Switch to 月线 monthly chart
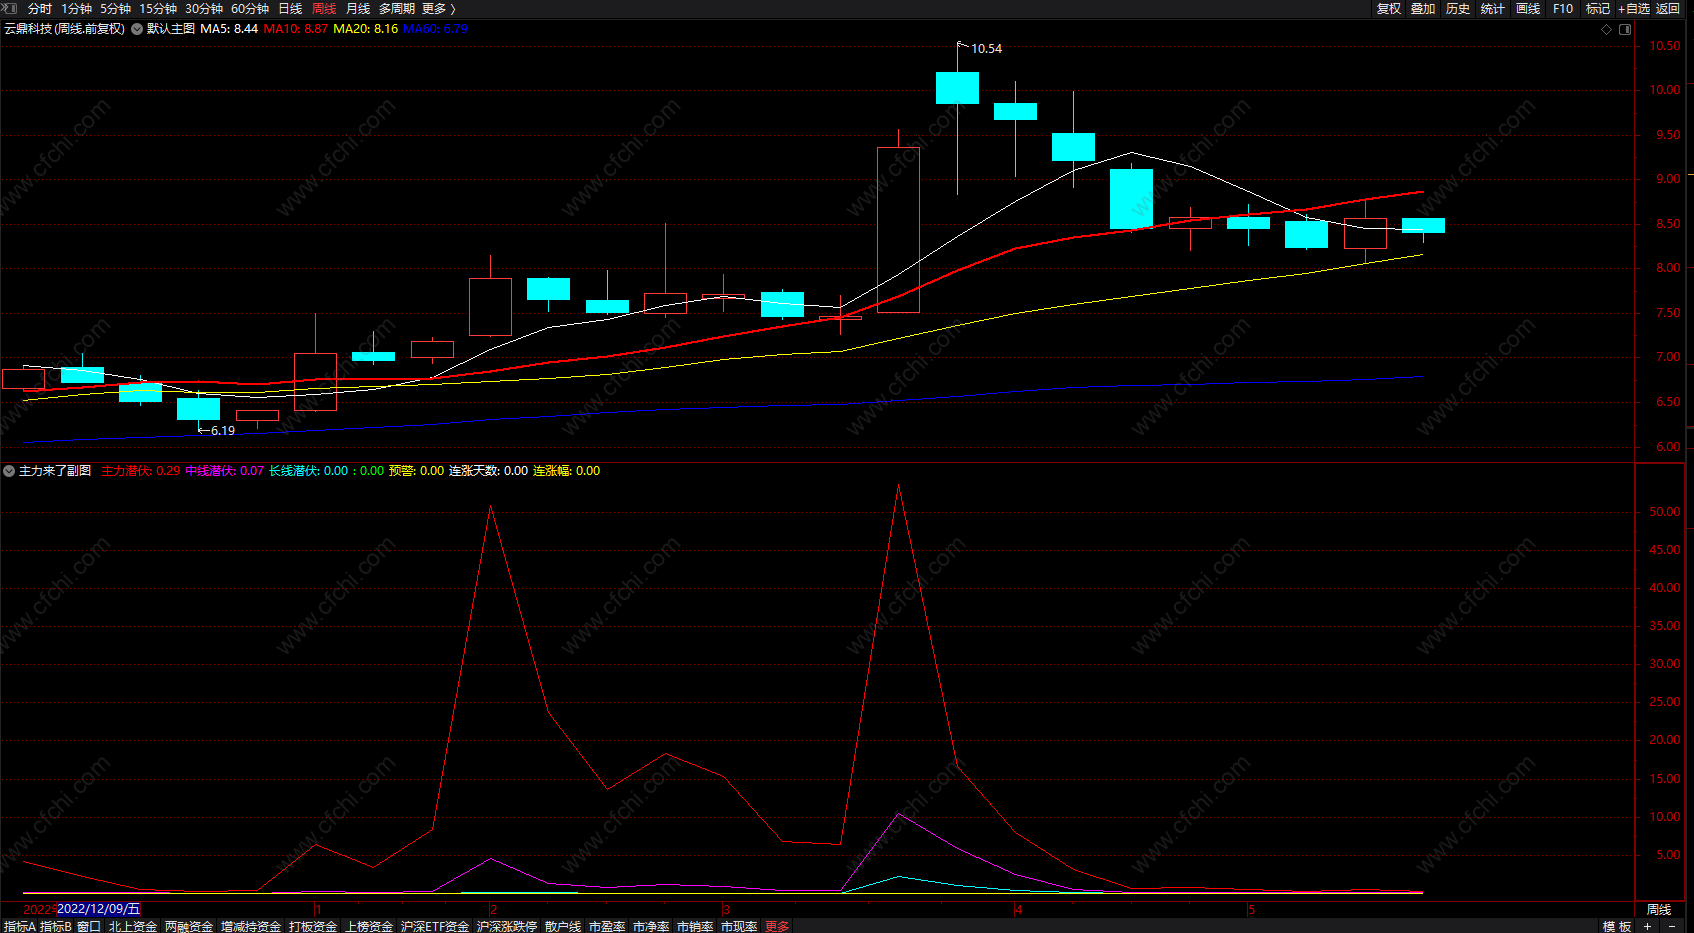Screen dimensions: 1694x933 click(x=358, y=9)
